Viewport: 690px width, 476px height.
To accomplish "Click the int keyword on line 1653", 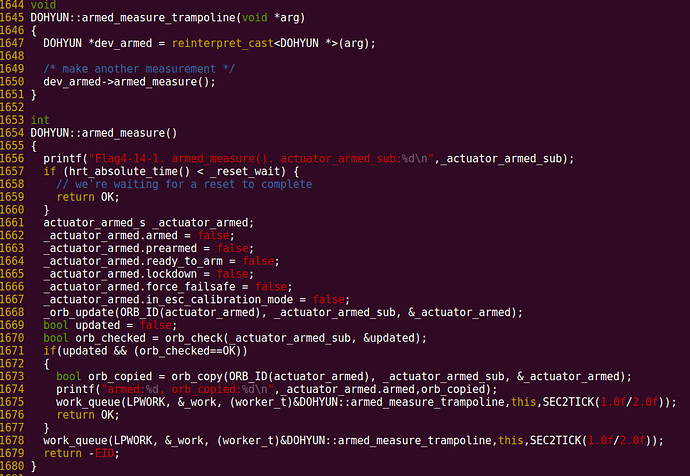I will pos(40,120).
